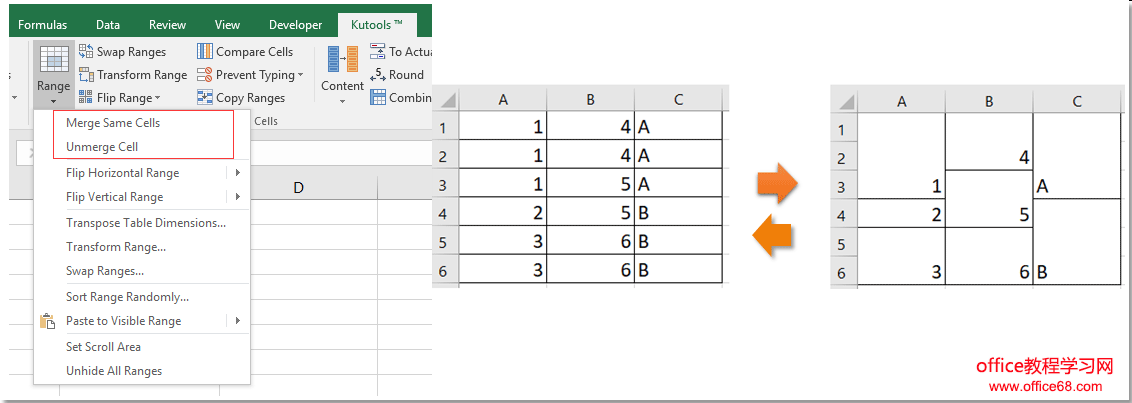Click the Swap Ranges icon
Screen dimensions: 1132x403
coord(86,52)
